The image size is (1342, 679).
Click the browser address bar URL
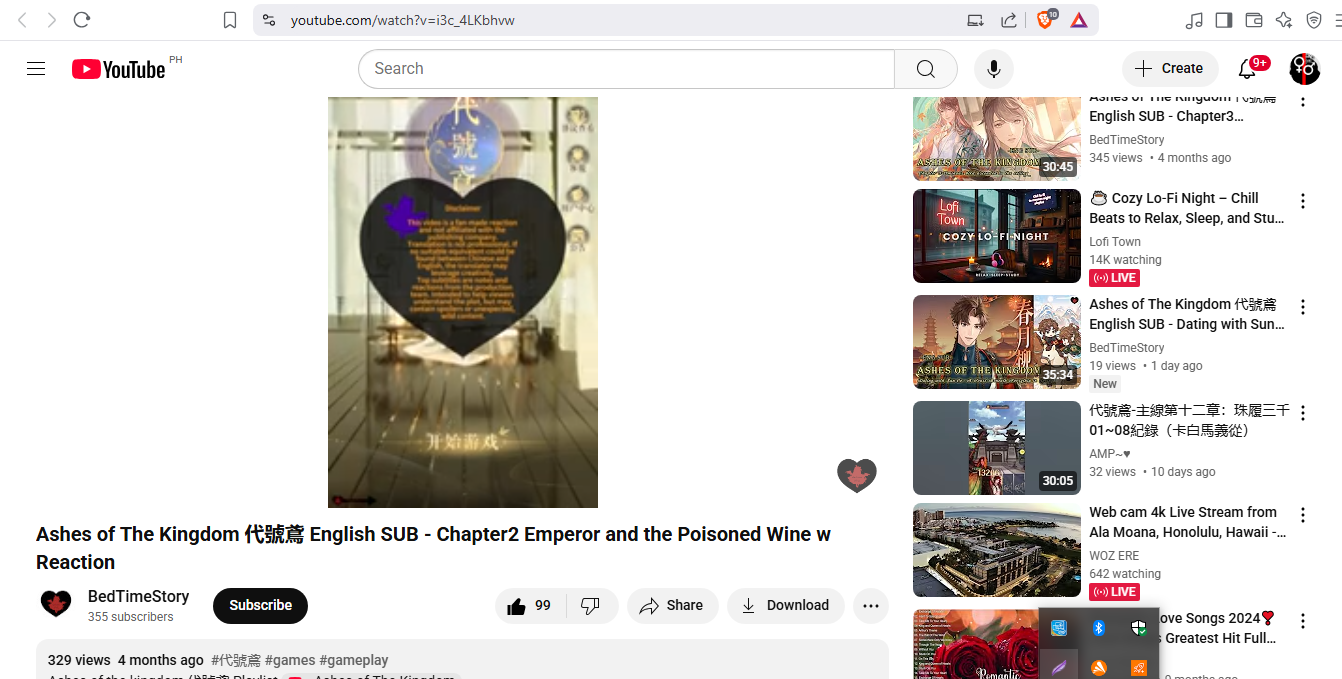(x=402, y=20)
